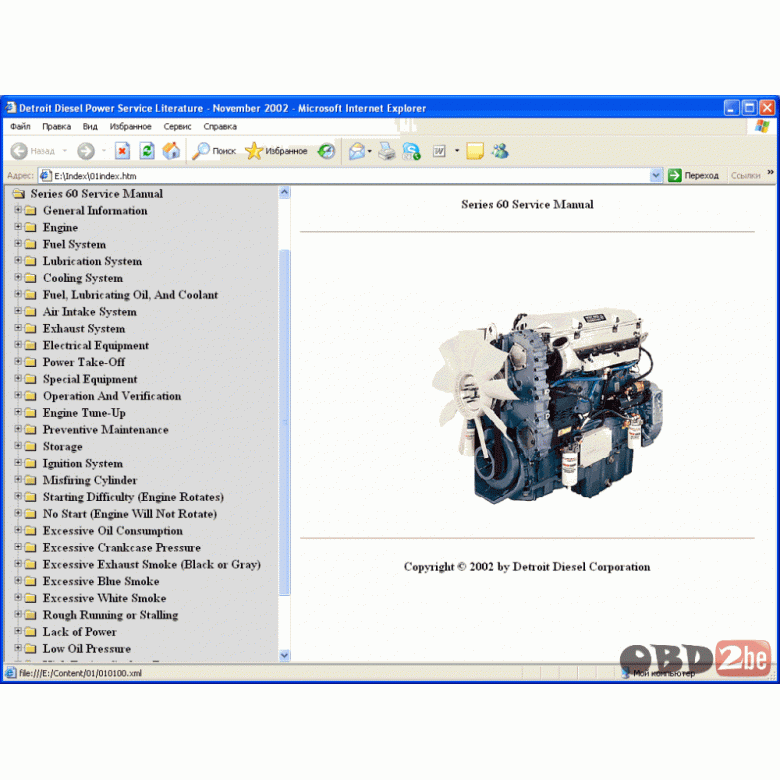Open the Справка menu
780x780 pixels.
(x=220, y=126)
